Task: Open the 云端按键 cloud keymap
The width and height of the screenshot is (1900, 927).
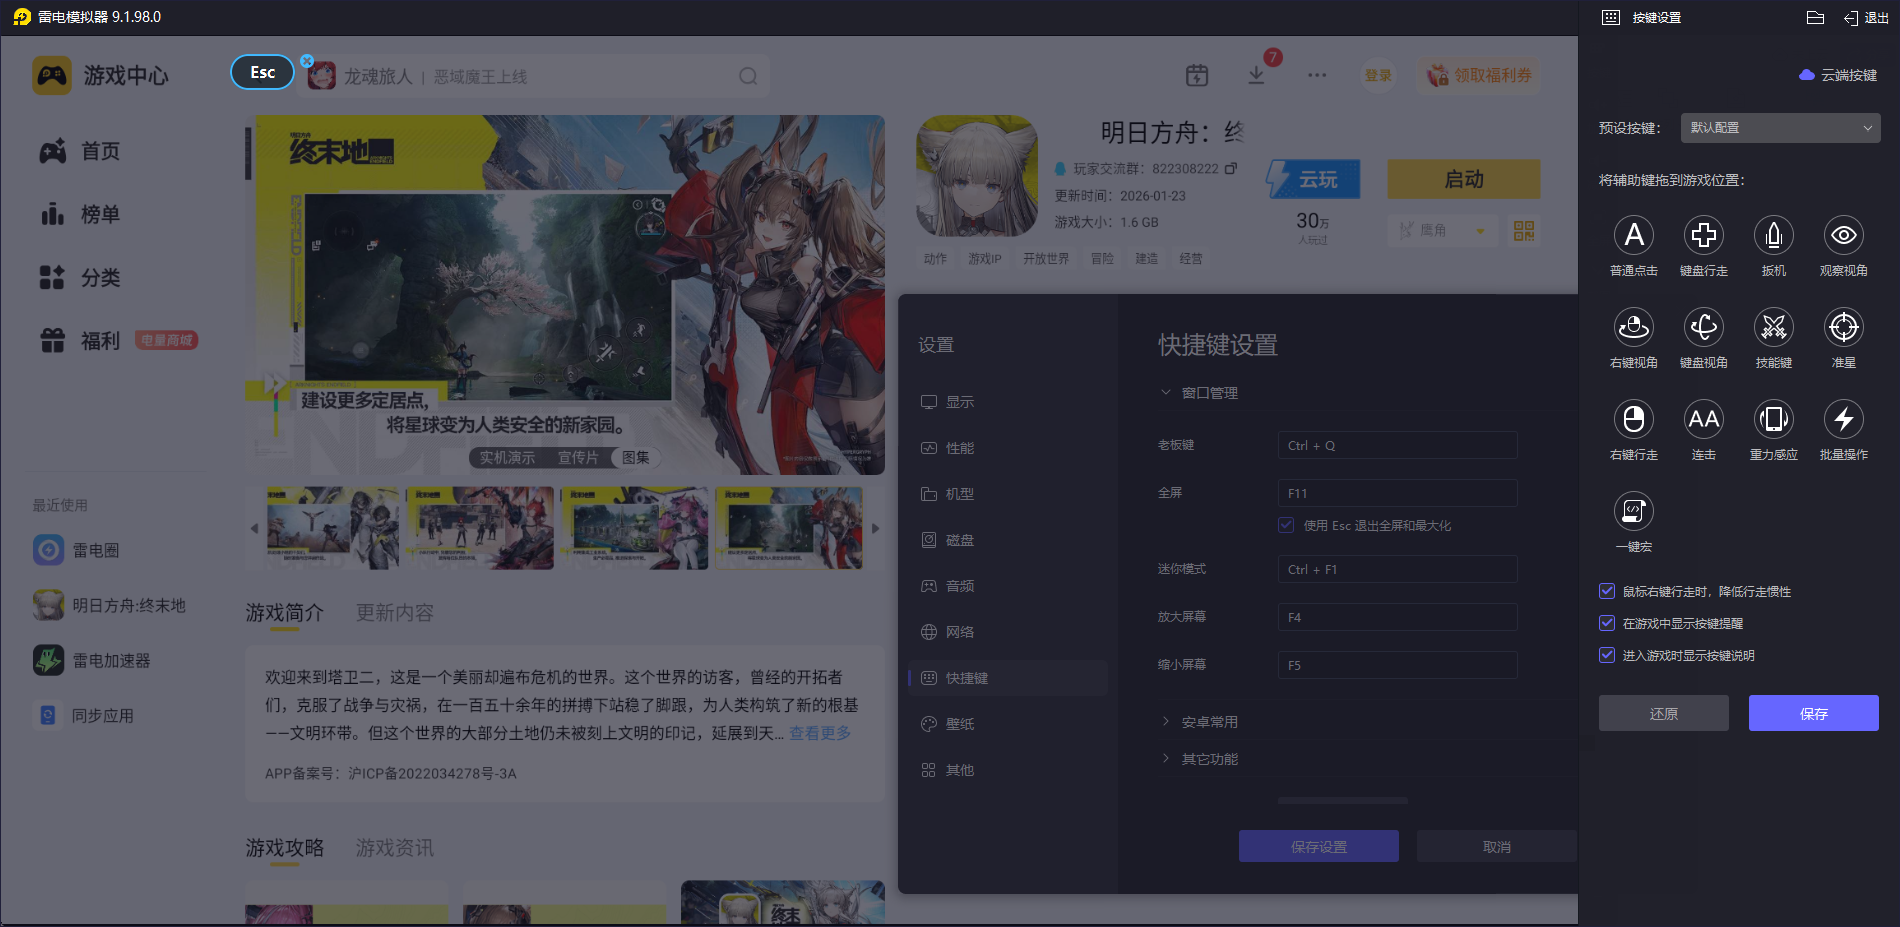Action: 1838,75
